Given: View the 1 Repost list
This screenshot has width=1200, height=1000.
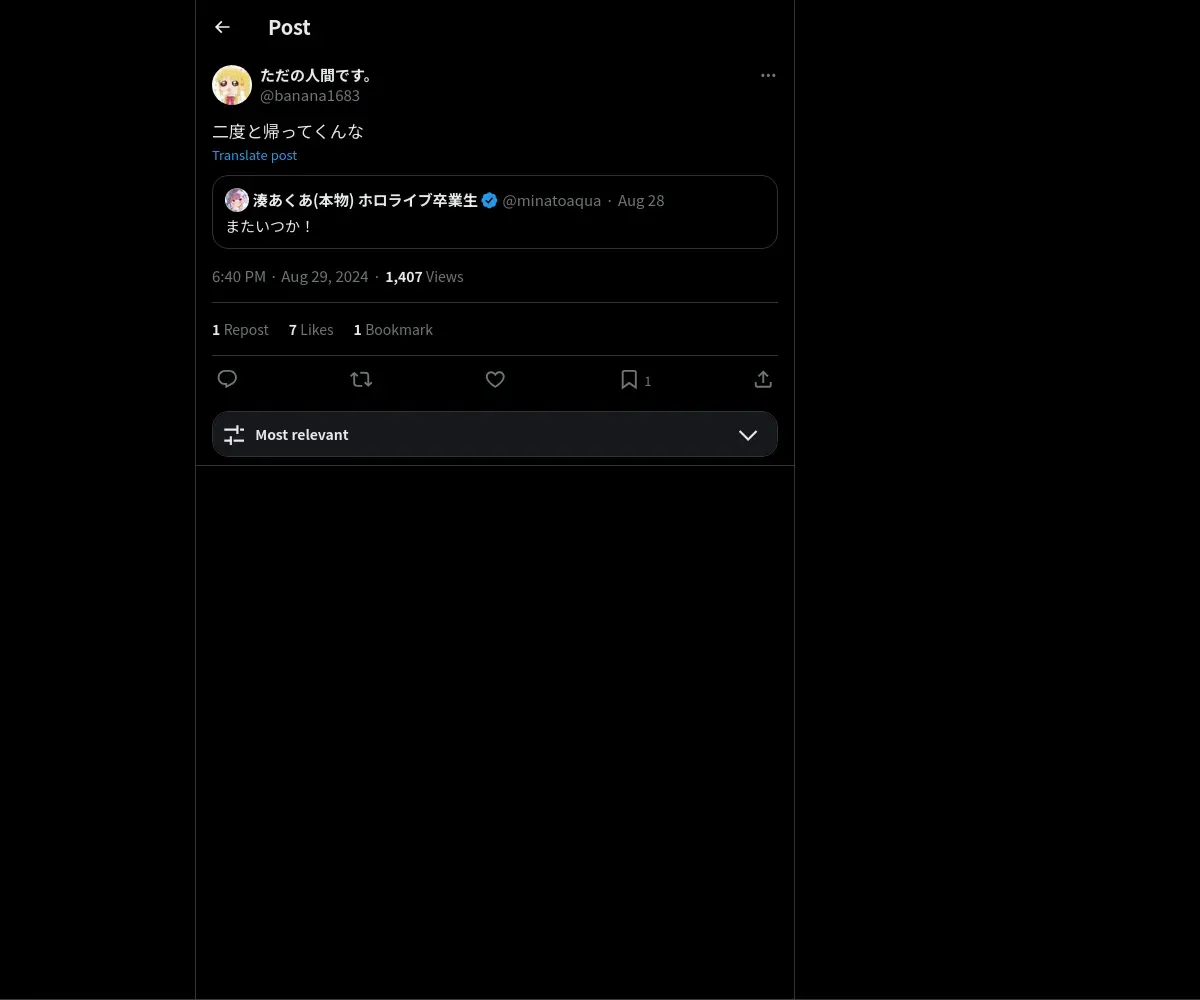Looking at the screenshot, I should point(240,330).
